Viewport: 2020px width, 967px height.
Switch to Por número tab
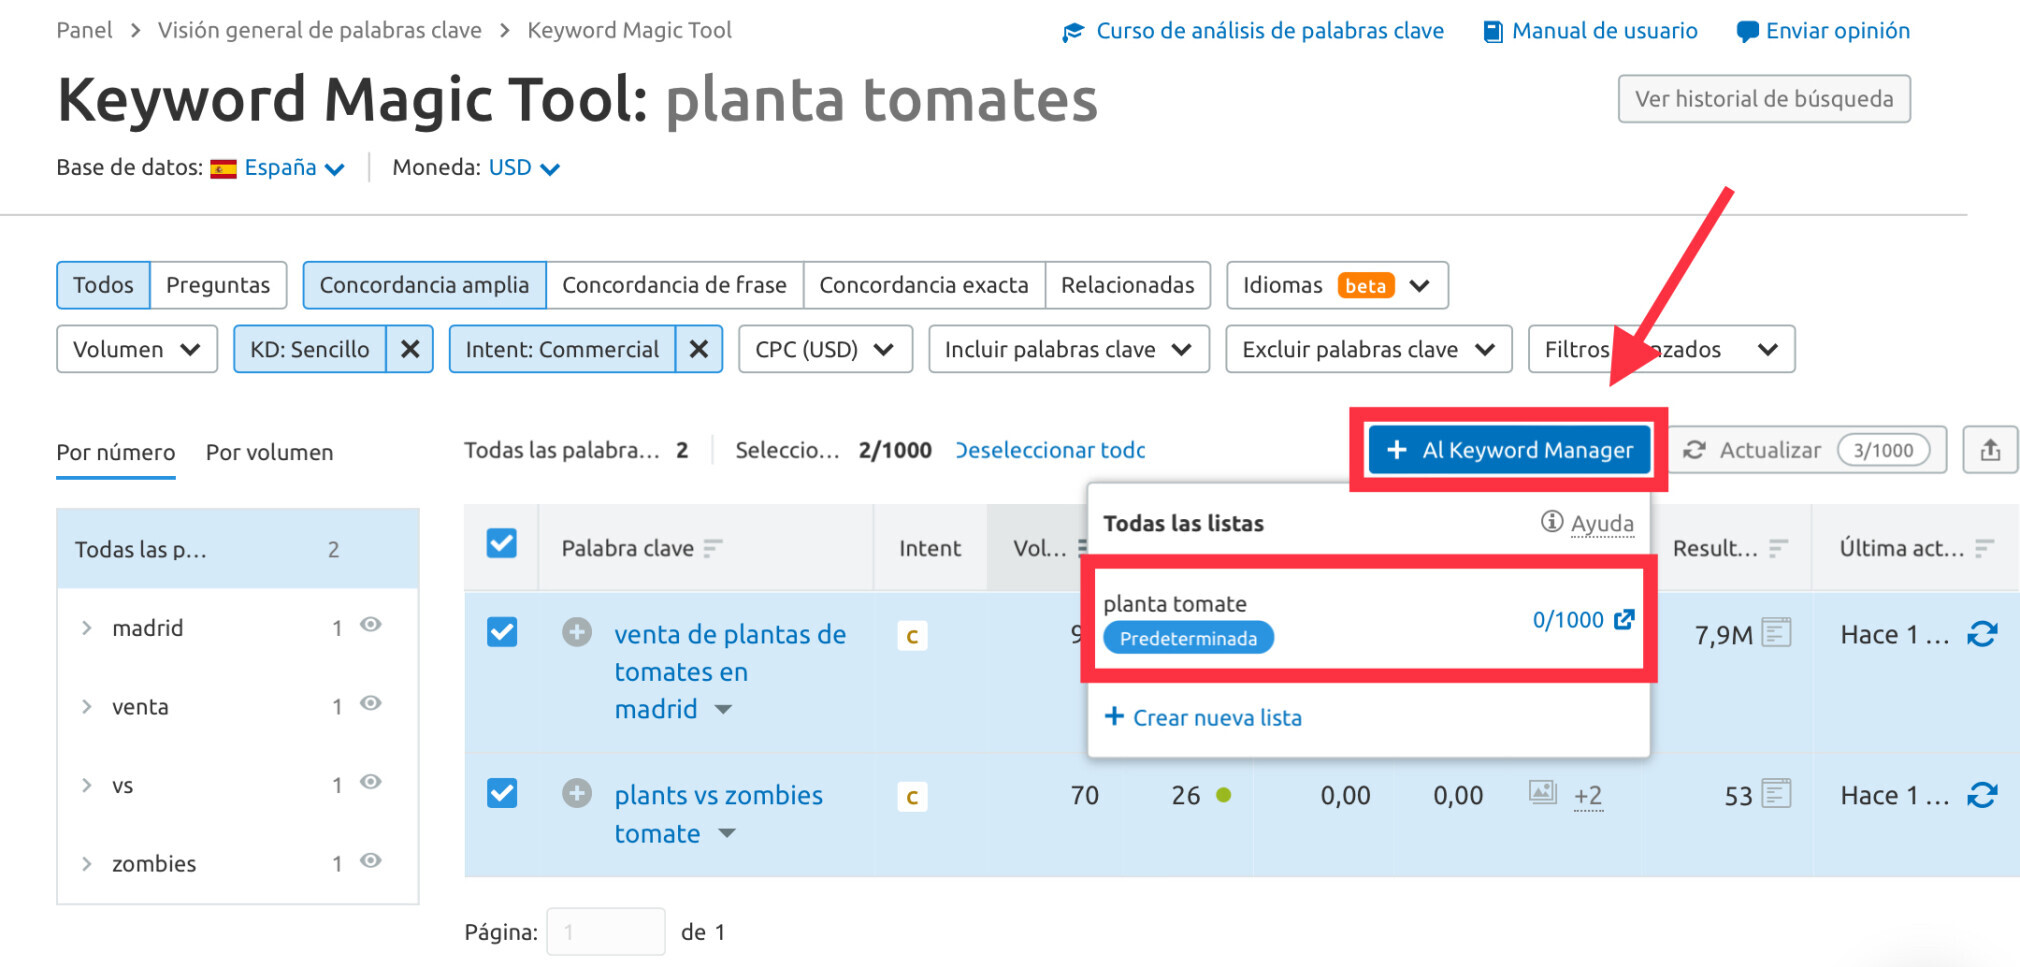(x=116, y=452)
